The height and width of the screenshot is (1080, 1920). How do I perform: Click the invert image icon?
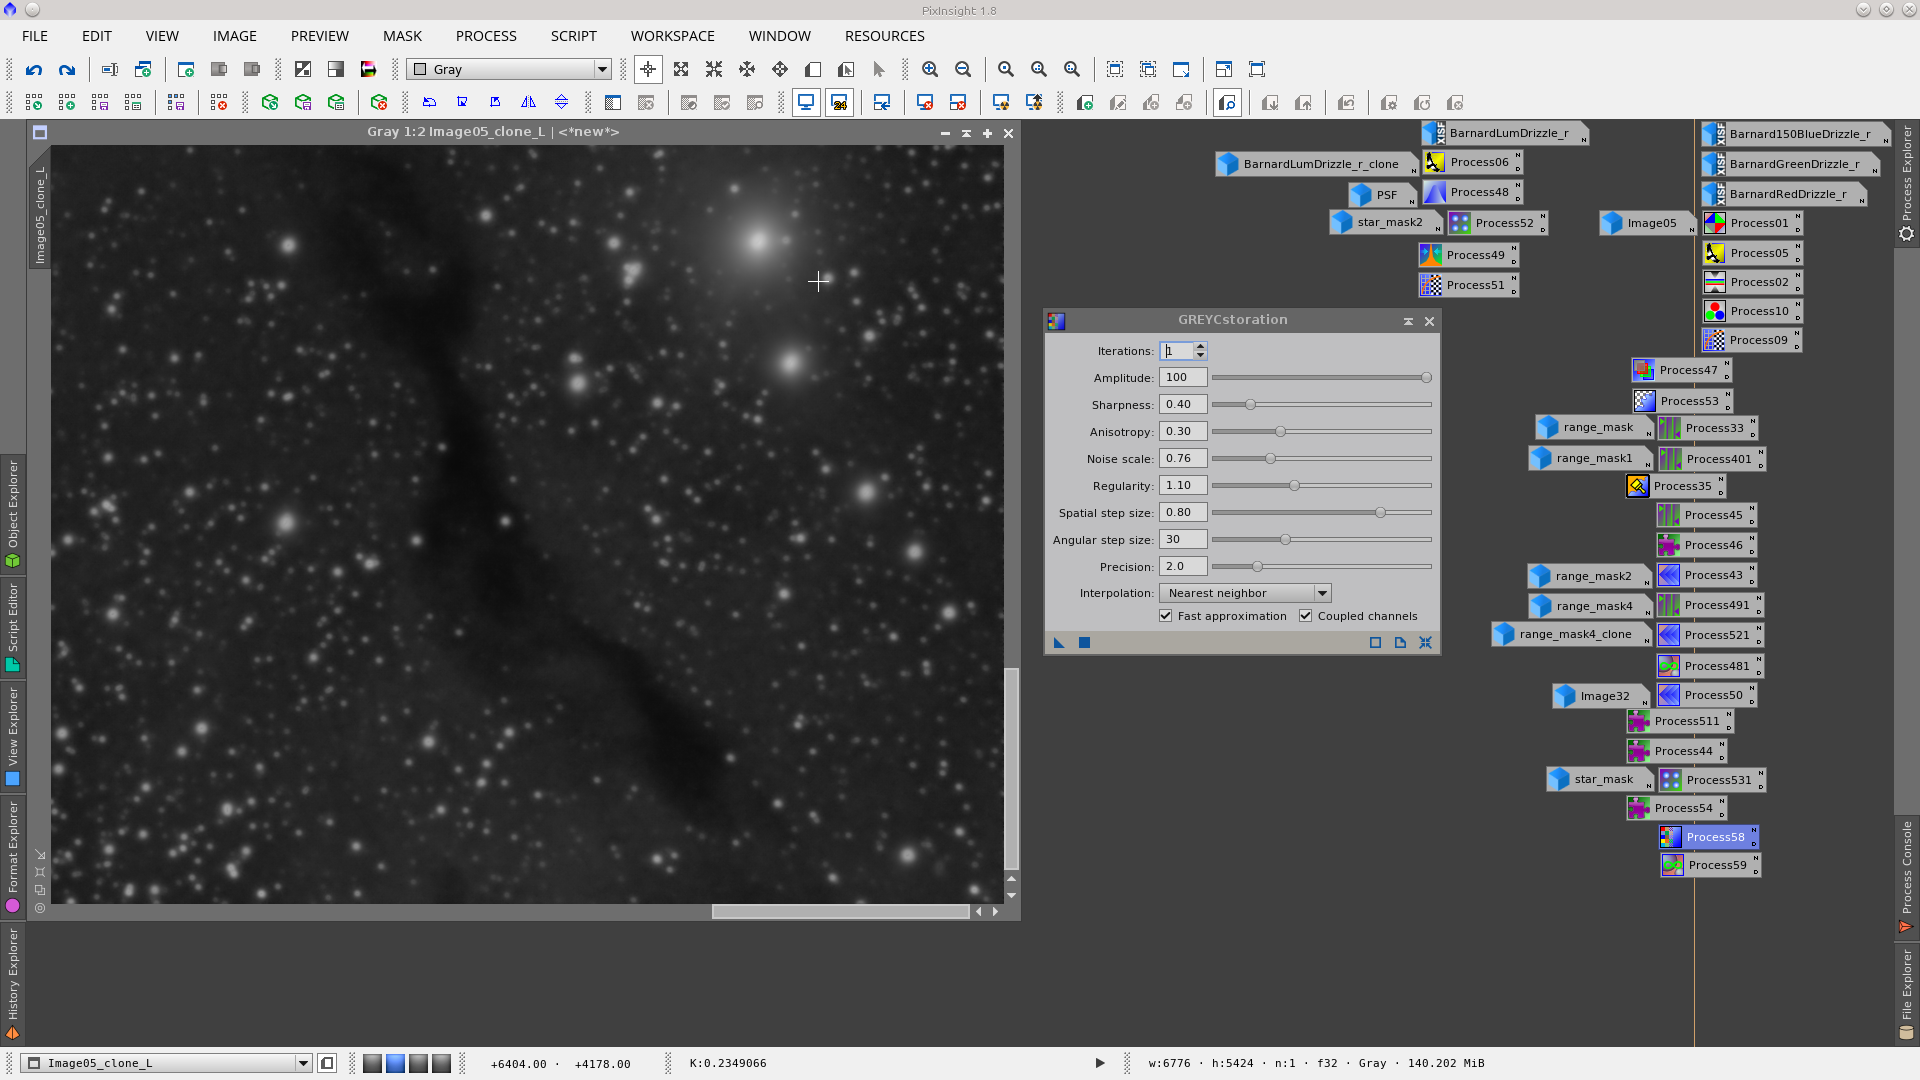303,70
